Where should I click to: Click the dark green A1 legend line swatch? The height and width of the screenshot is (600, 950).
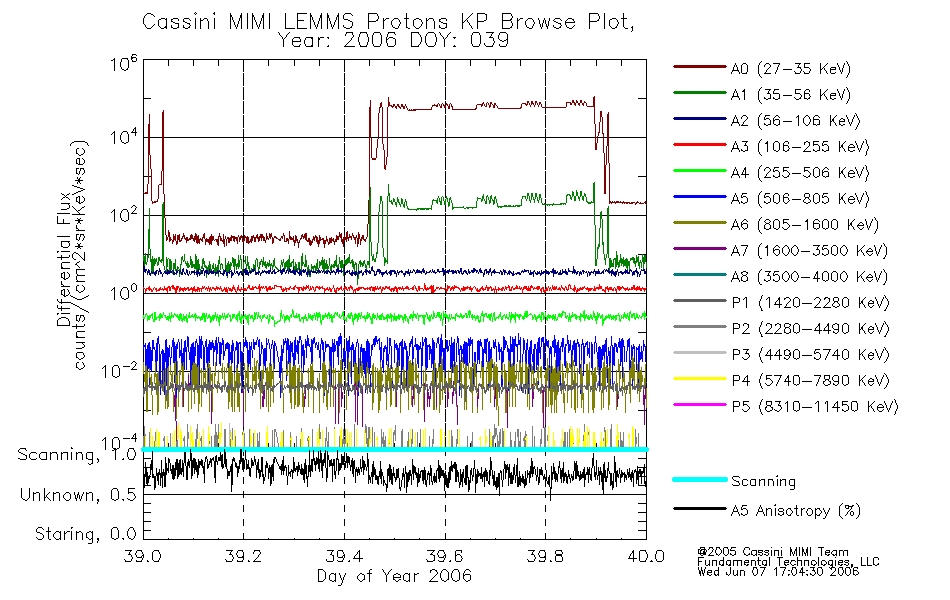[700, 93]
